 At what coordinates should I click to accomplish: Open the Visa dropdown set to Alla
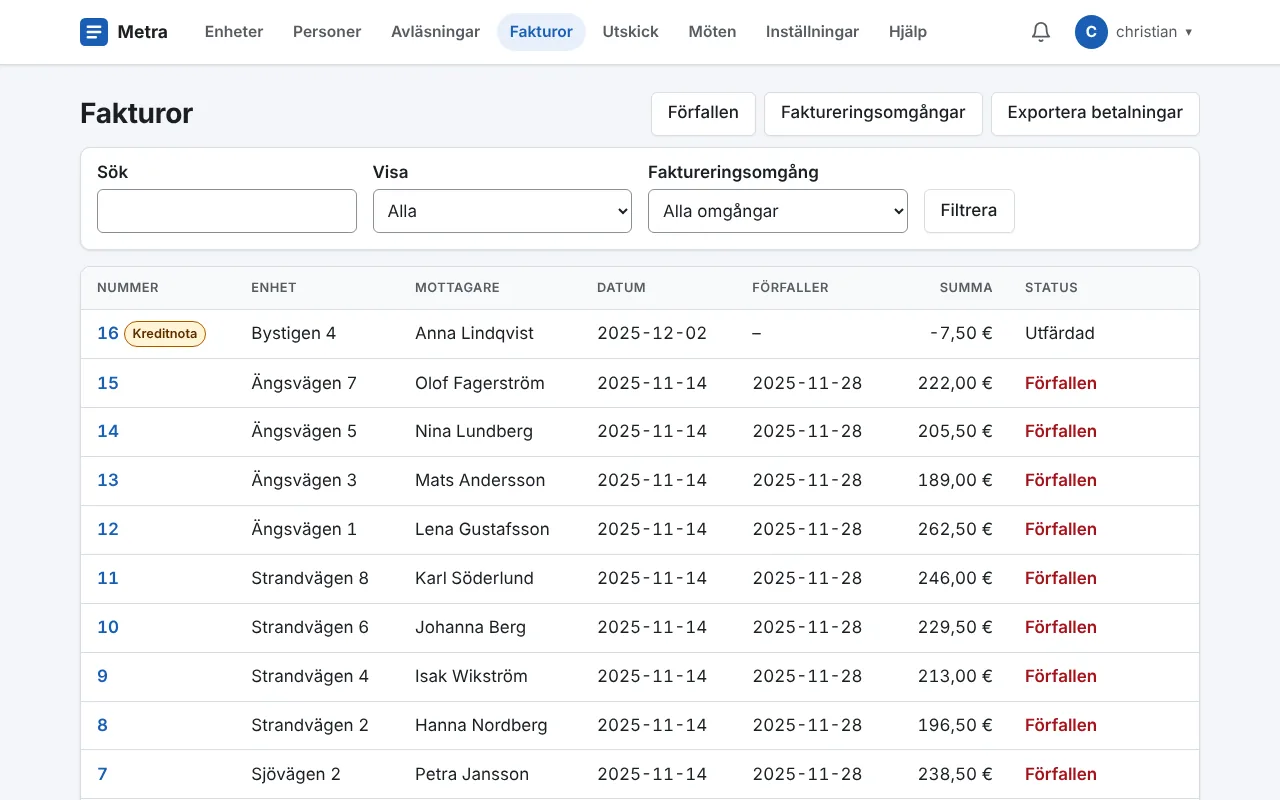point(502,211)
